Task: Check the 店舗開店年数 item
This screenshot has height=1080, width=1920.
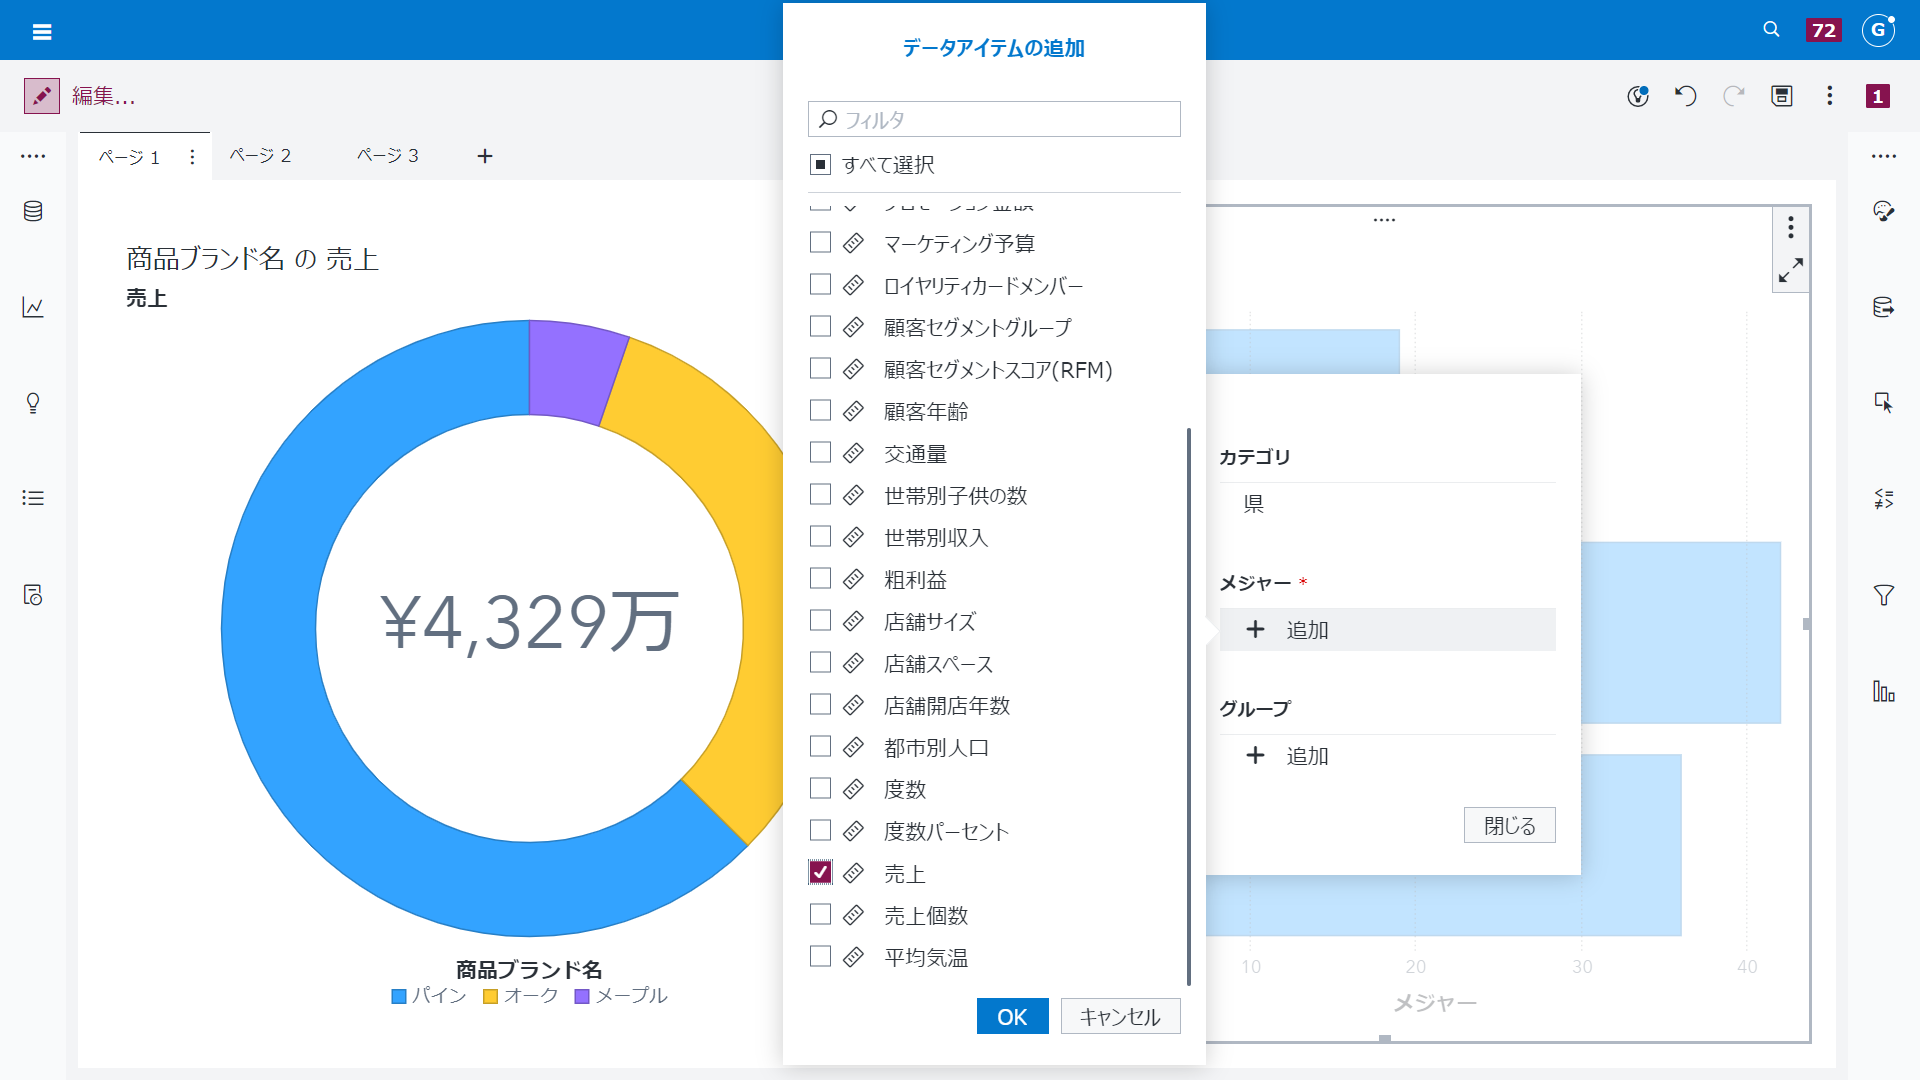Action: 820,704
